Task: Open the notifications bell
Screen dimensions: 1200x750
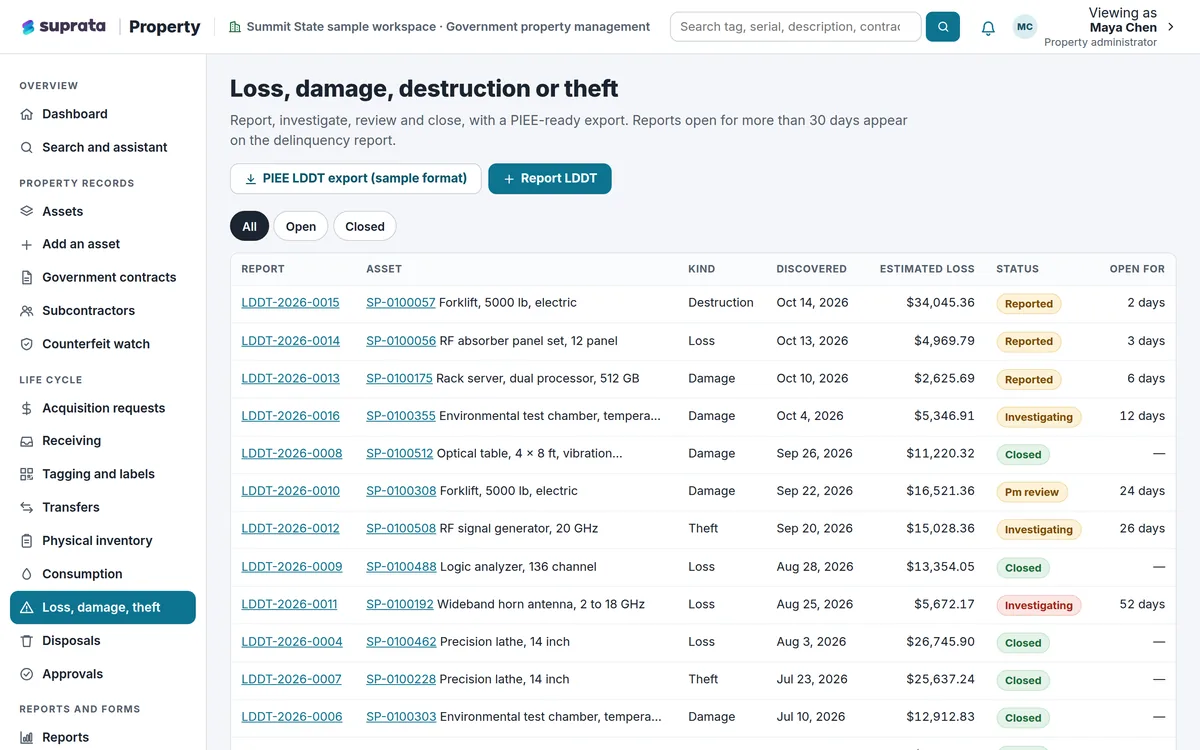Action: 988,28
